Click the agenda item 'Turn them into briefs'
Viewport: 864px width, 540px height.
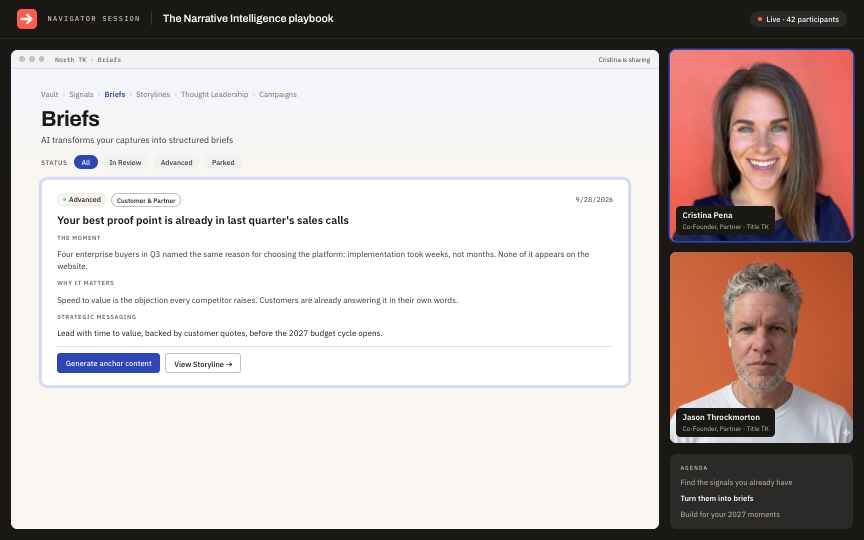716,498
